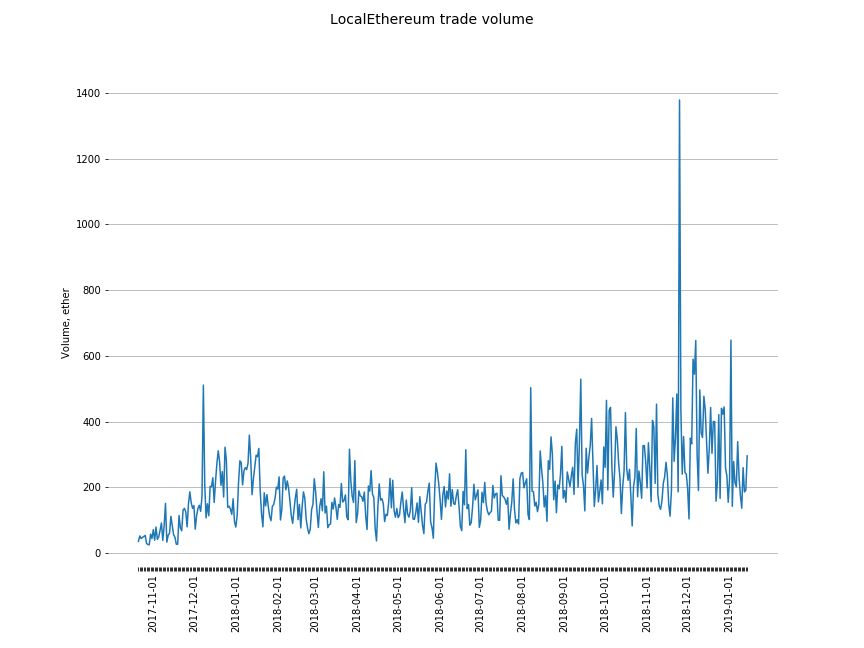
Task: Click the 2018-03-01 date label
Action: (x=315, y=604)
